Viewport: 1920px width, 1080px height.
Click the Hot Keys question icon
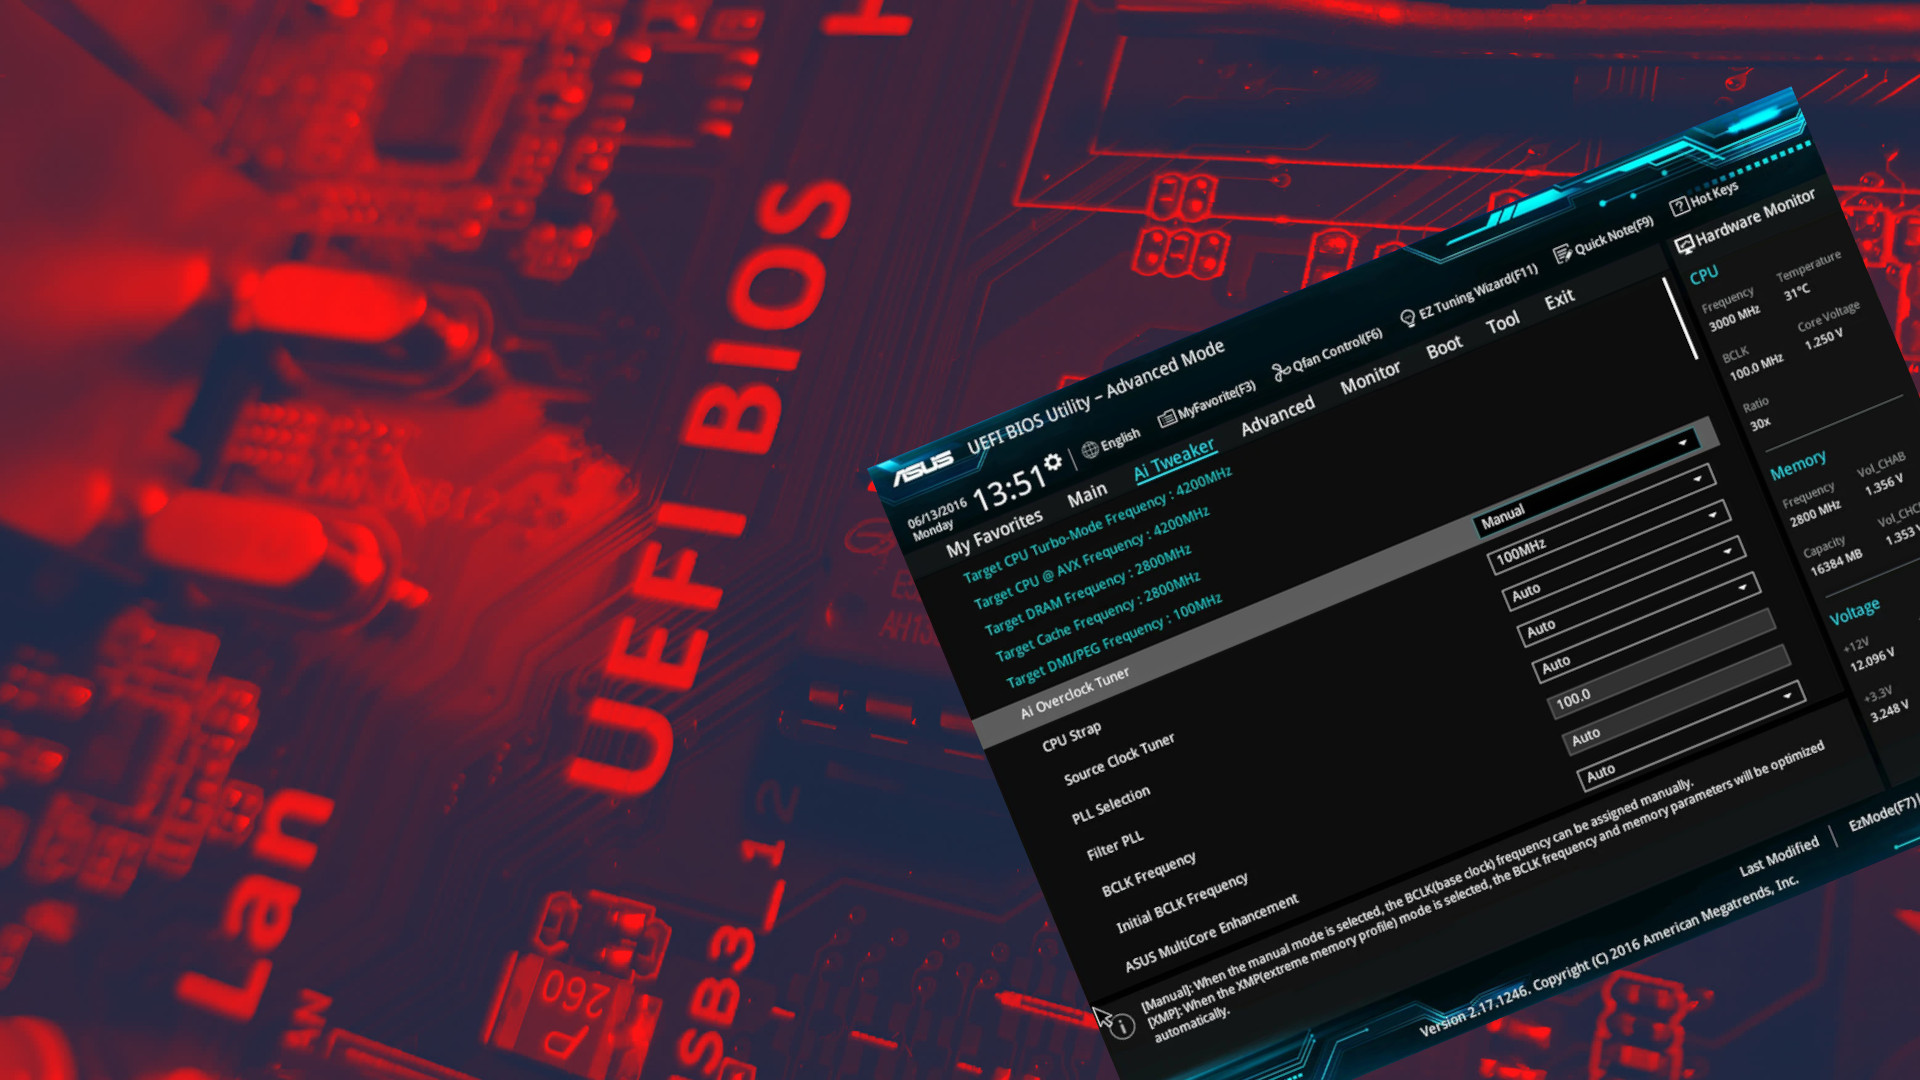(x=1679, y=206)
